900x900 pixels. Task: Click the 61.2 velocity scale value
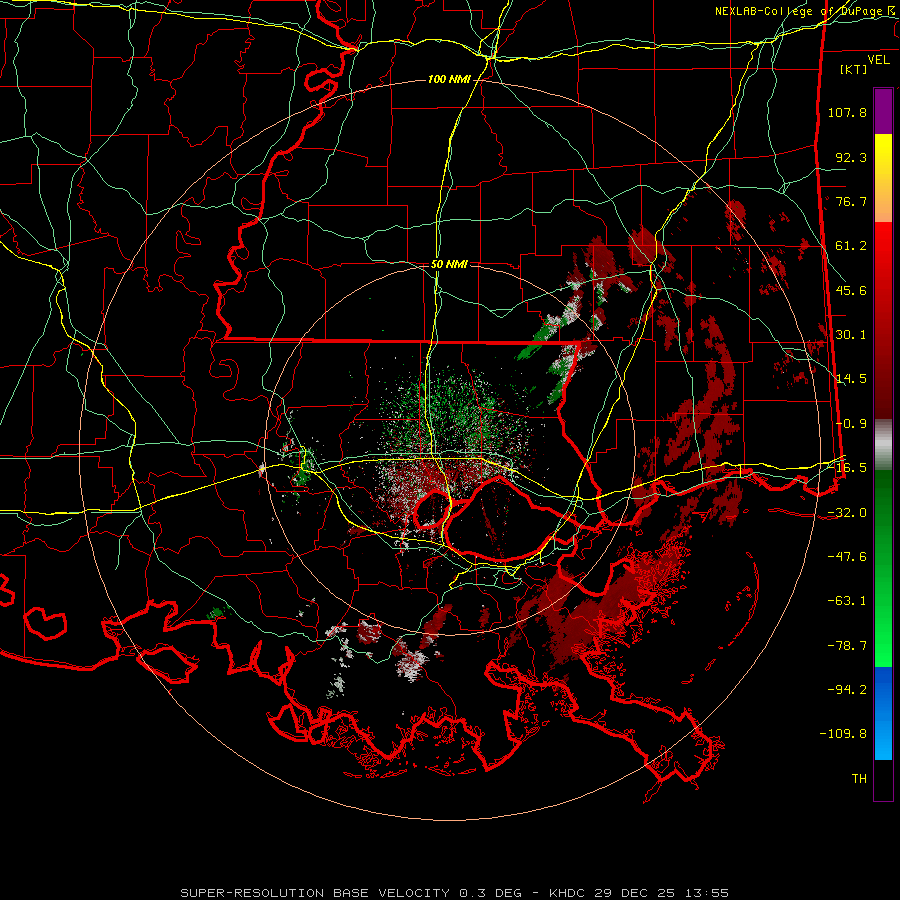(851, 246)
